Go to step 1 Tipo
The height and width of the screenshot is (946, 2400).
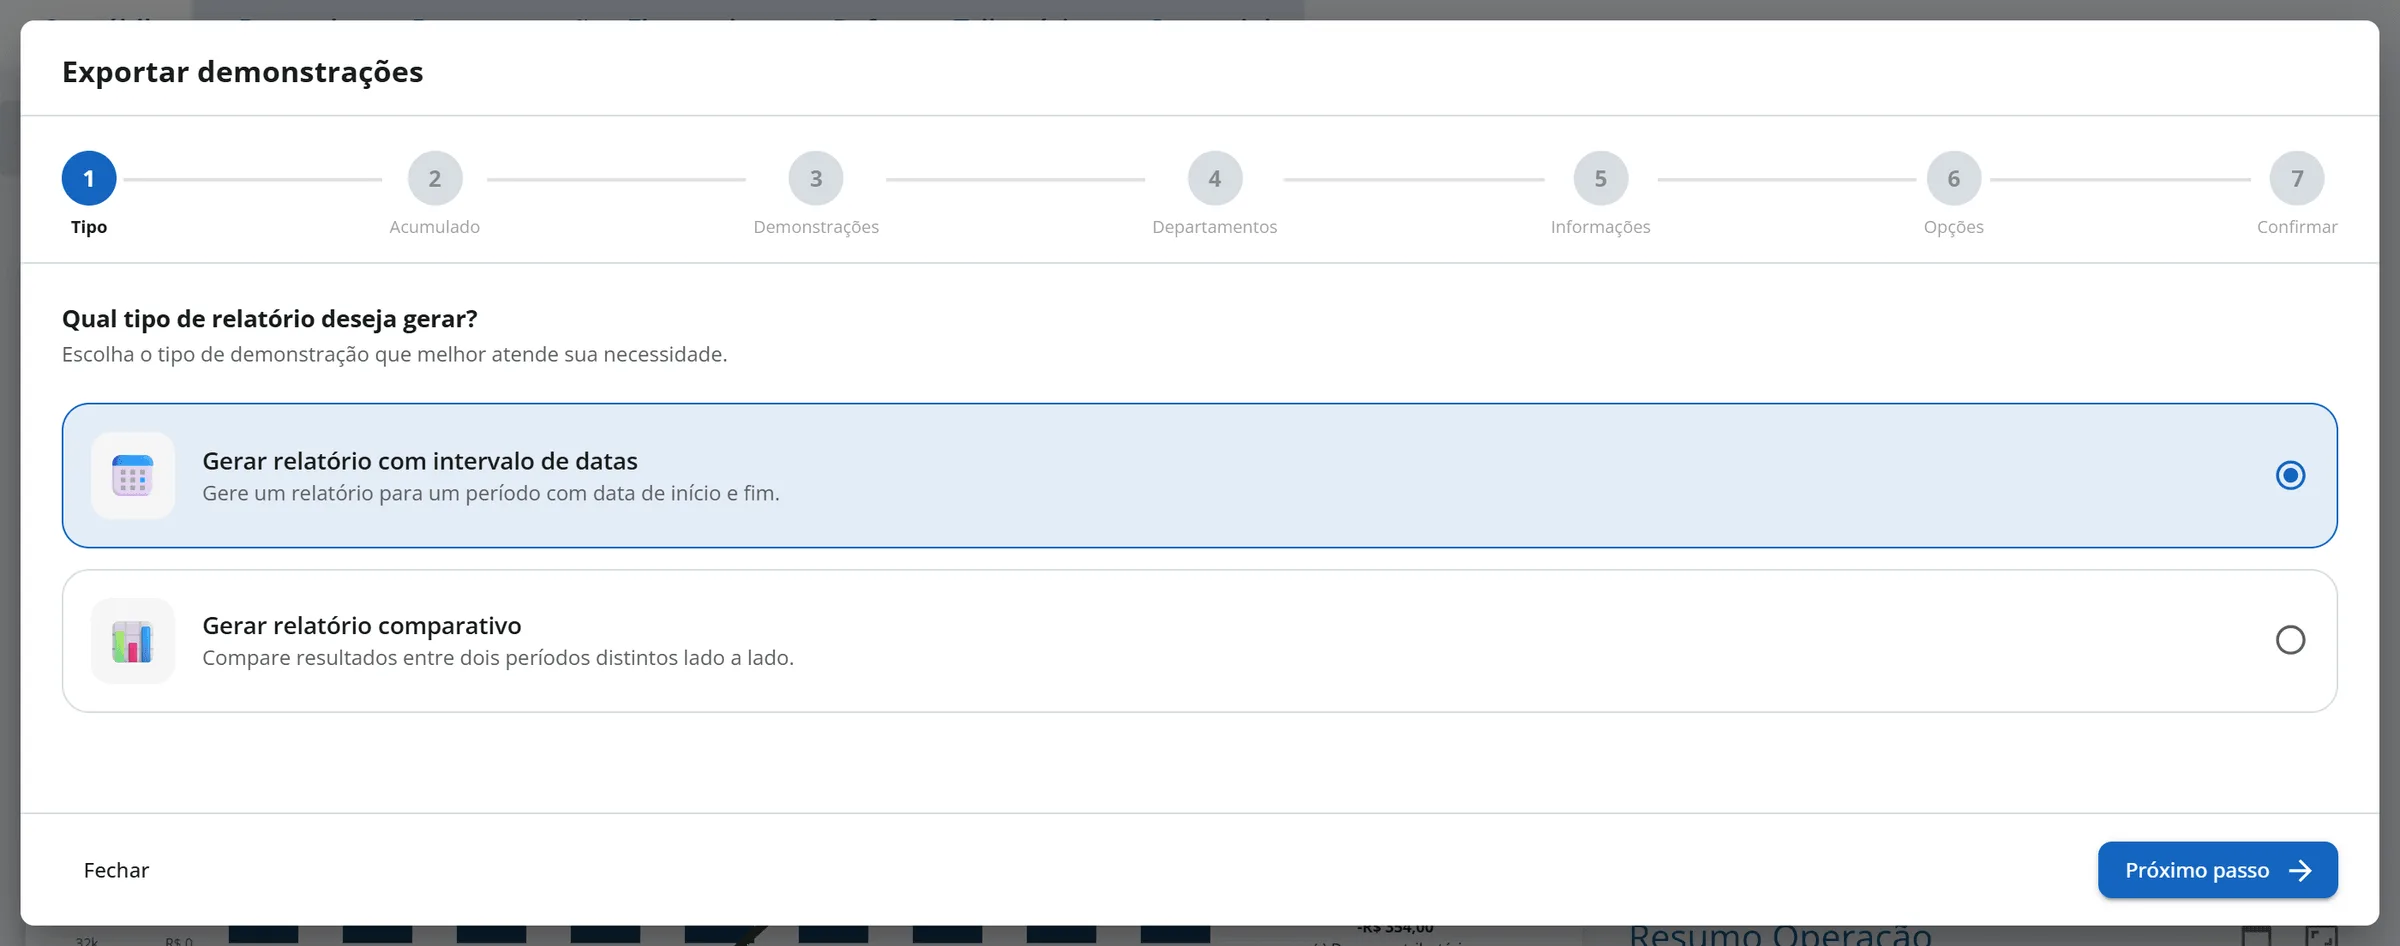tap(89, 179)
